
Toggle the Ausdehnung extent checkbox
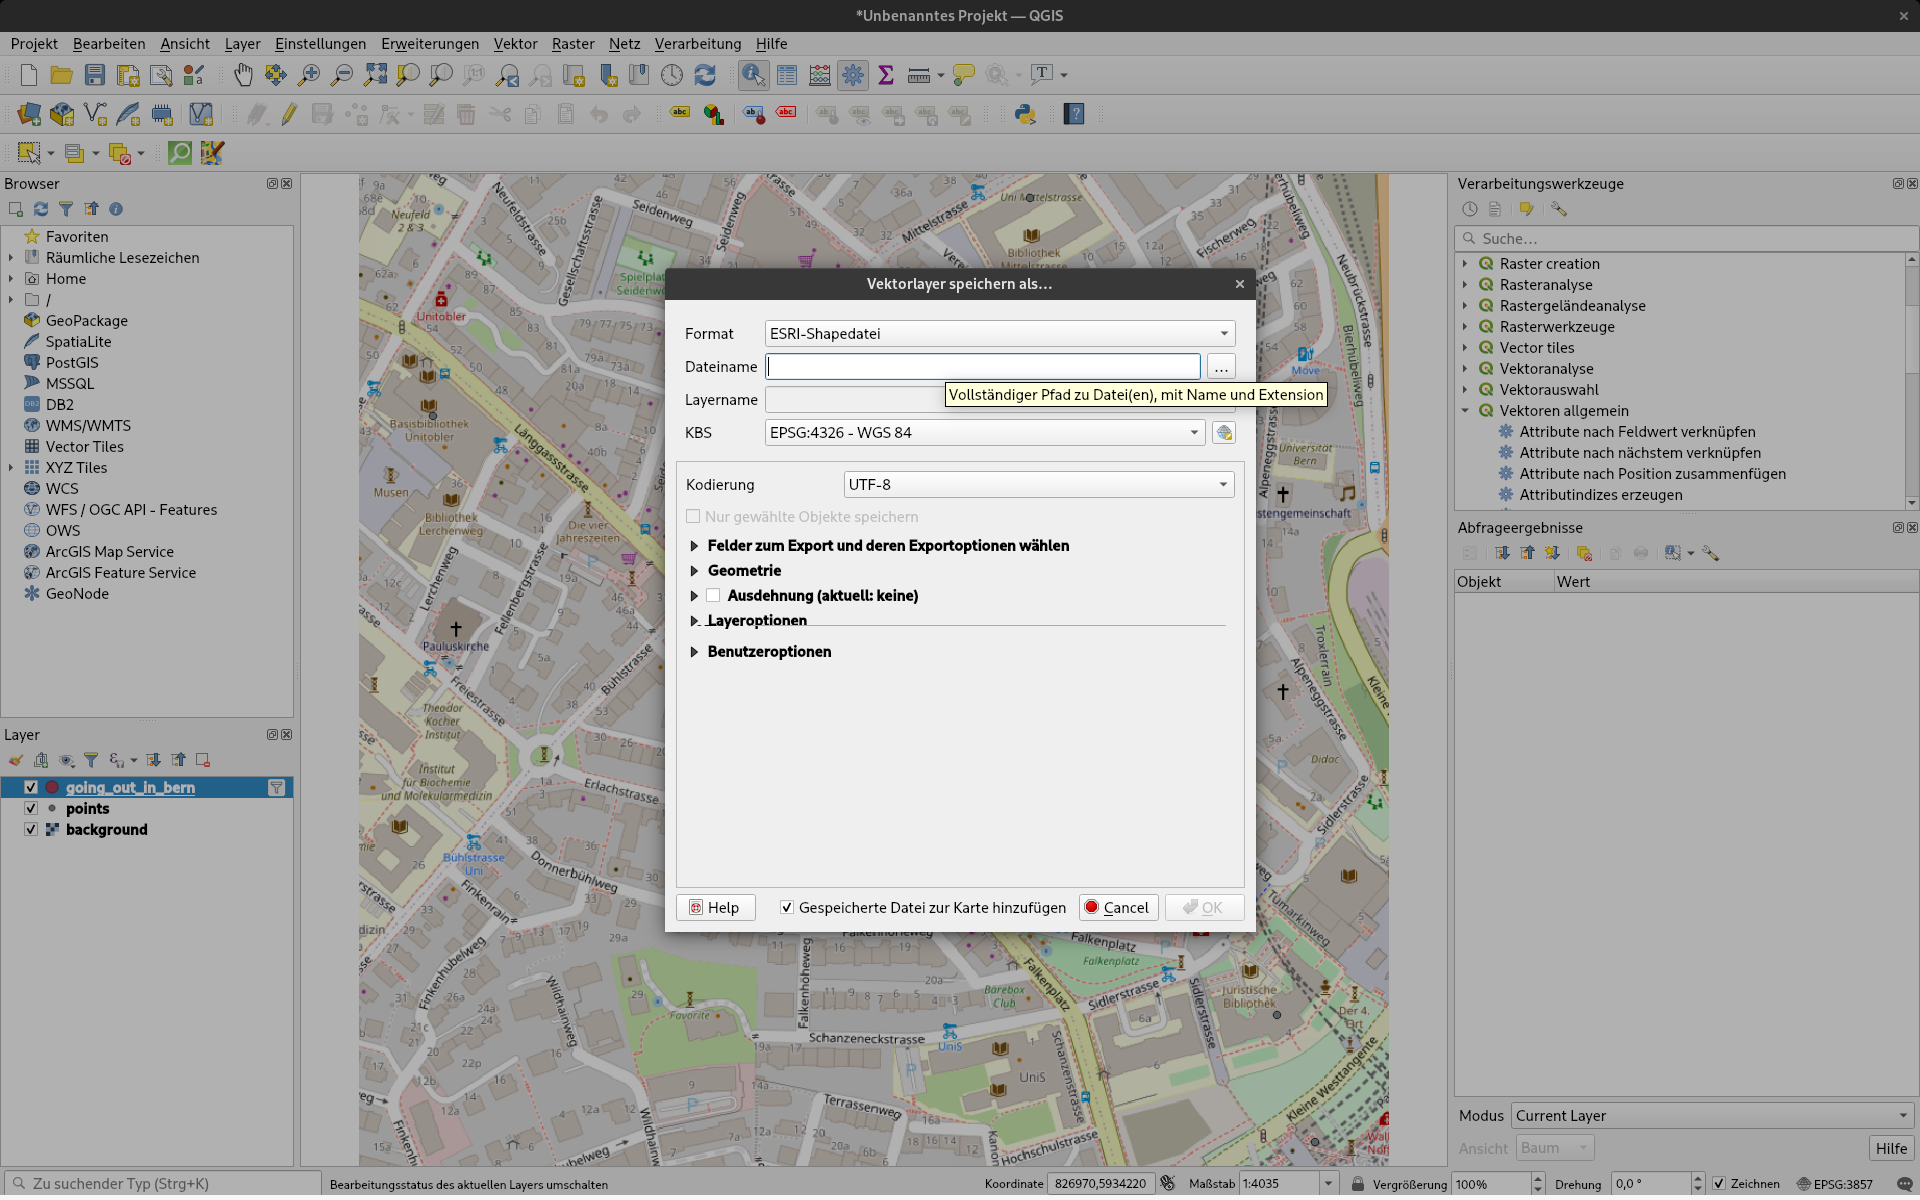tap(713, 596)
